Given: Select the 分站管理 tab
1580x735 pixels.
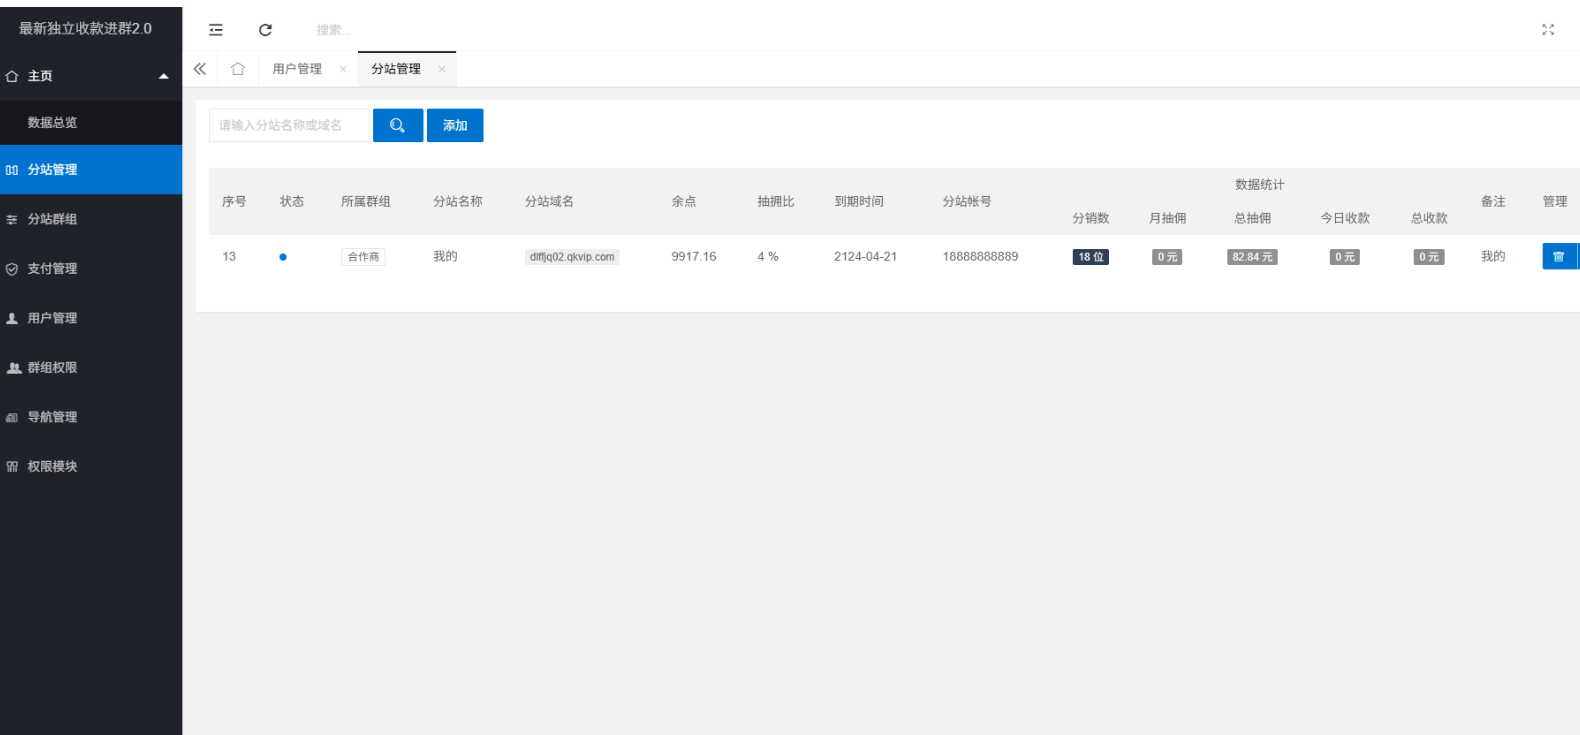Looking at the screenshot, I should pos(396,69).
